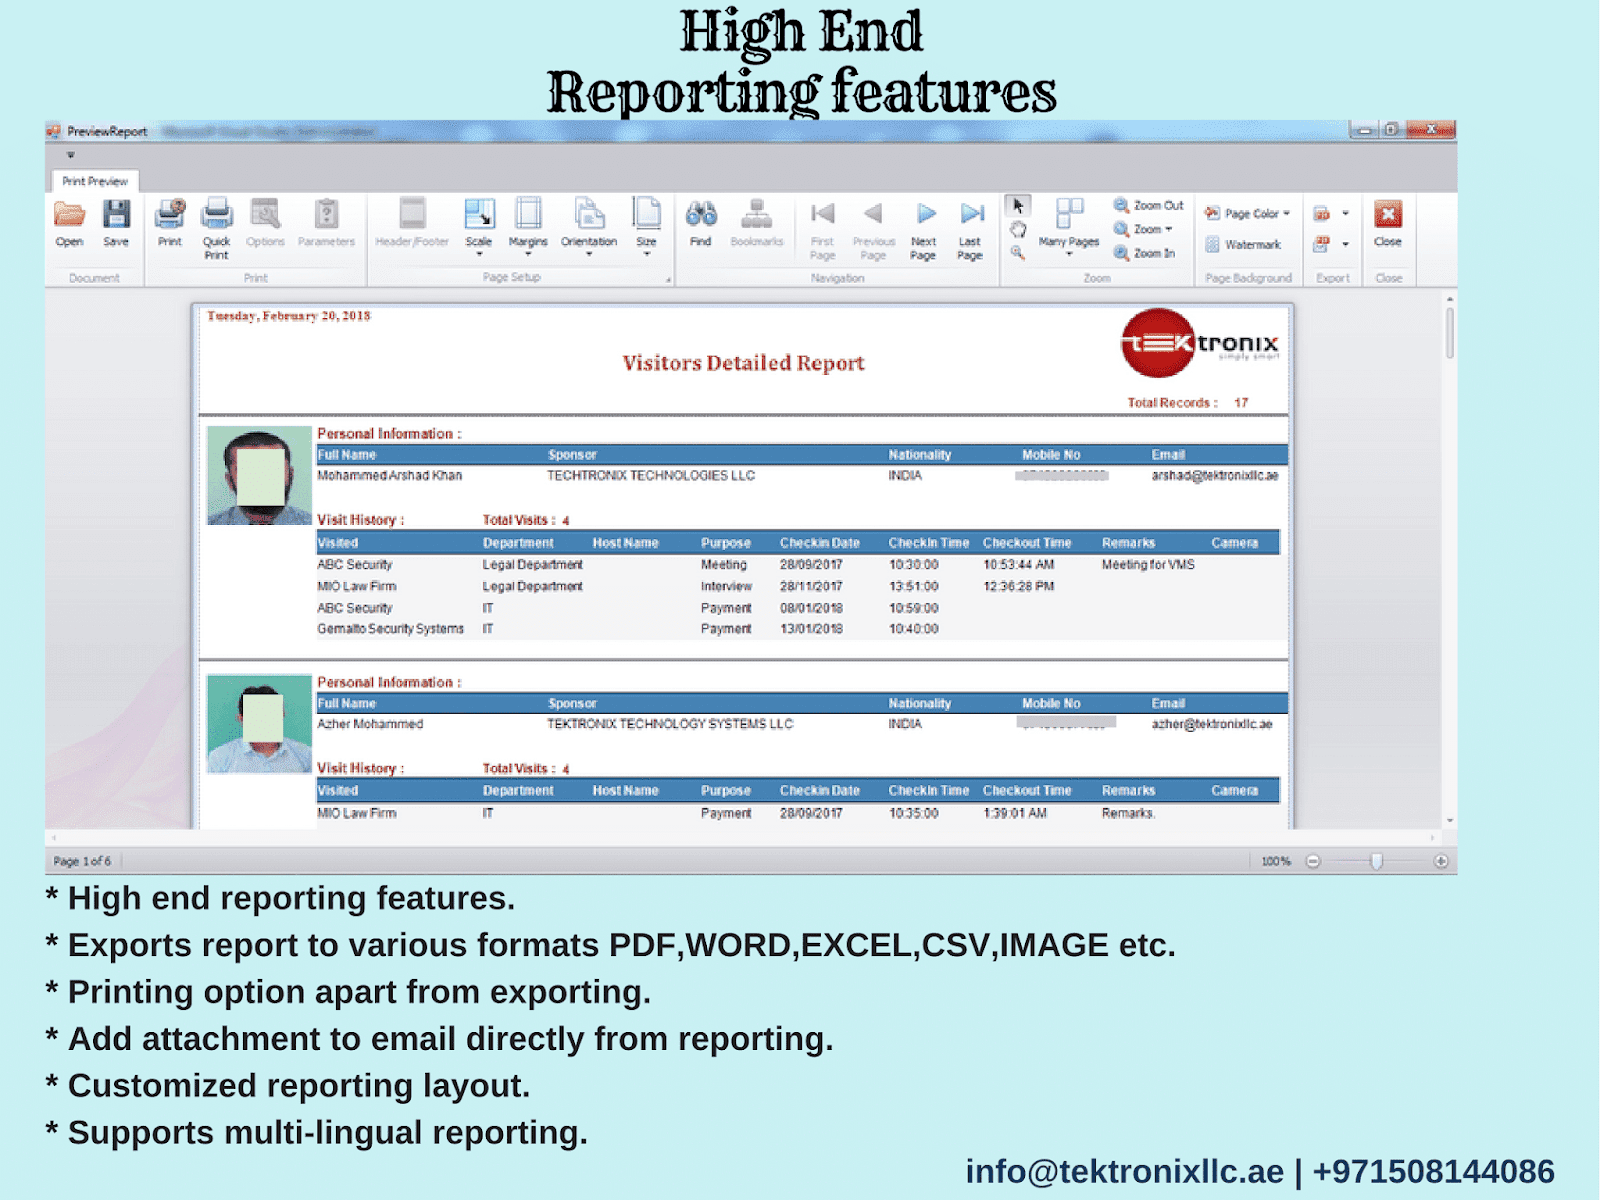Click 'Meeting for VMS' remark
Viewport: 1600px width, 1200px height.
point(1148,565)
